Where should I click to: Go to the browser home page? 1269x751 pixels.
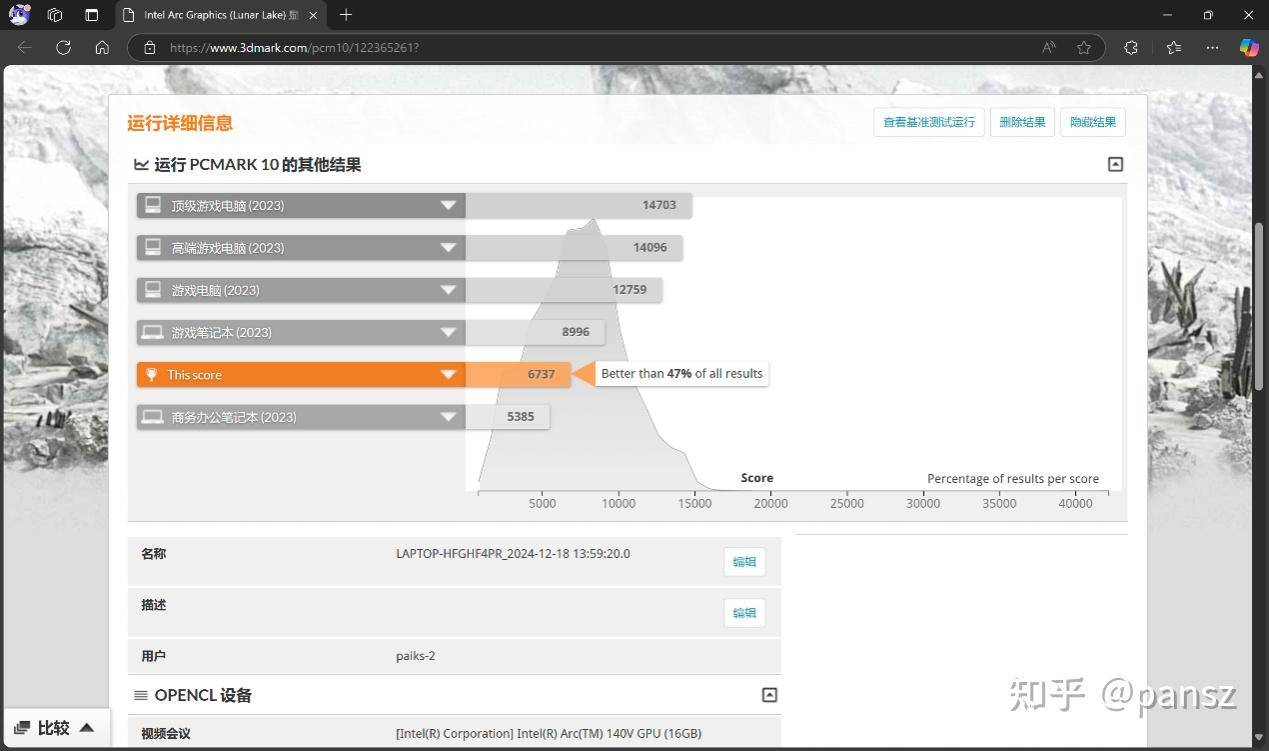[x=102, y=47]
